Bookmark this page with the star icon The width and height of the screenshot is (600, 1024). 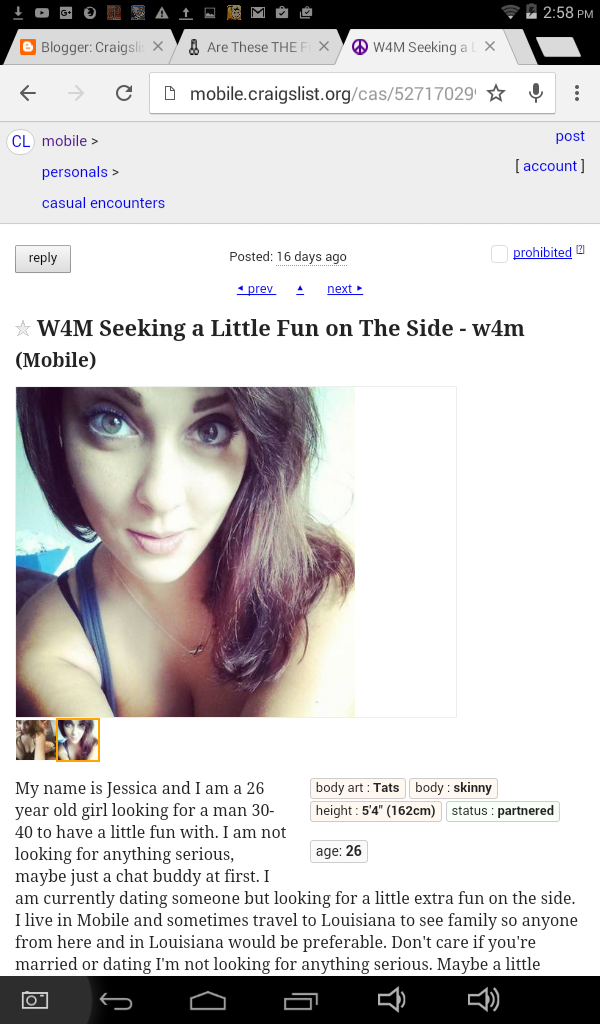[x=496, y=93]
